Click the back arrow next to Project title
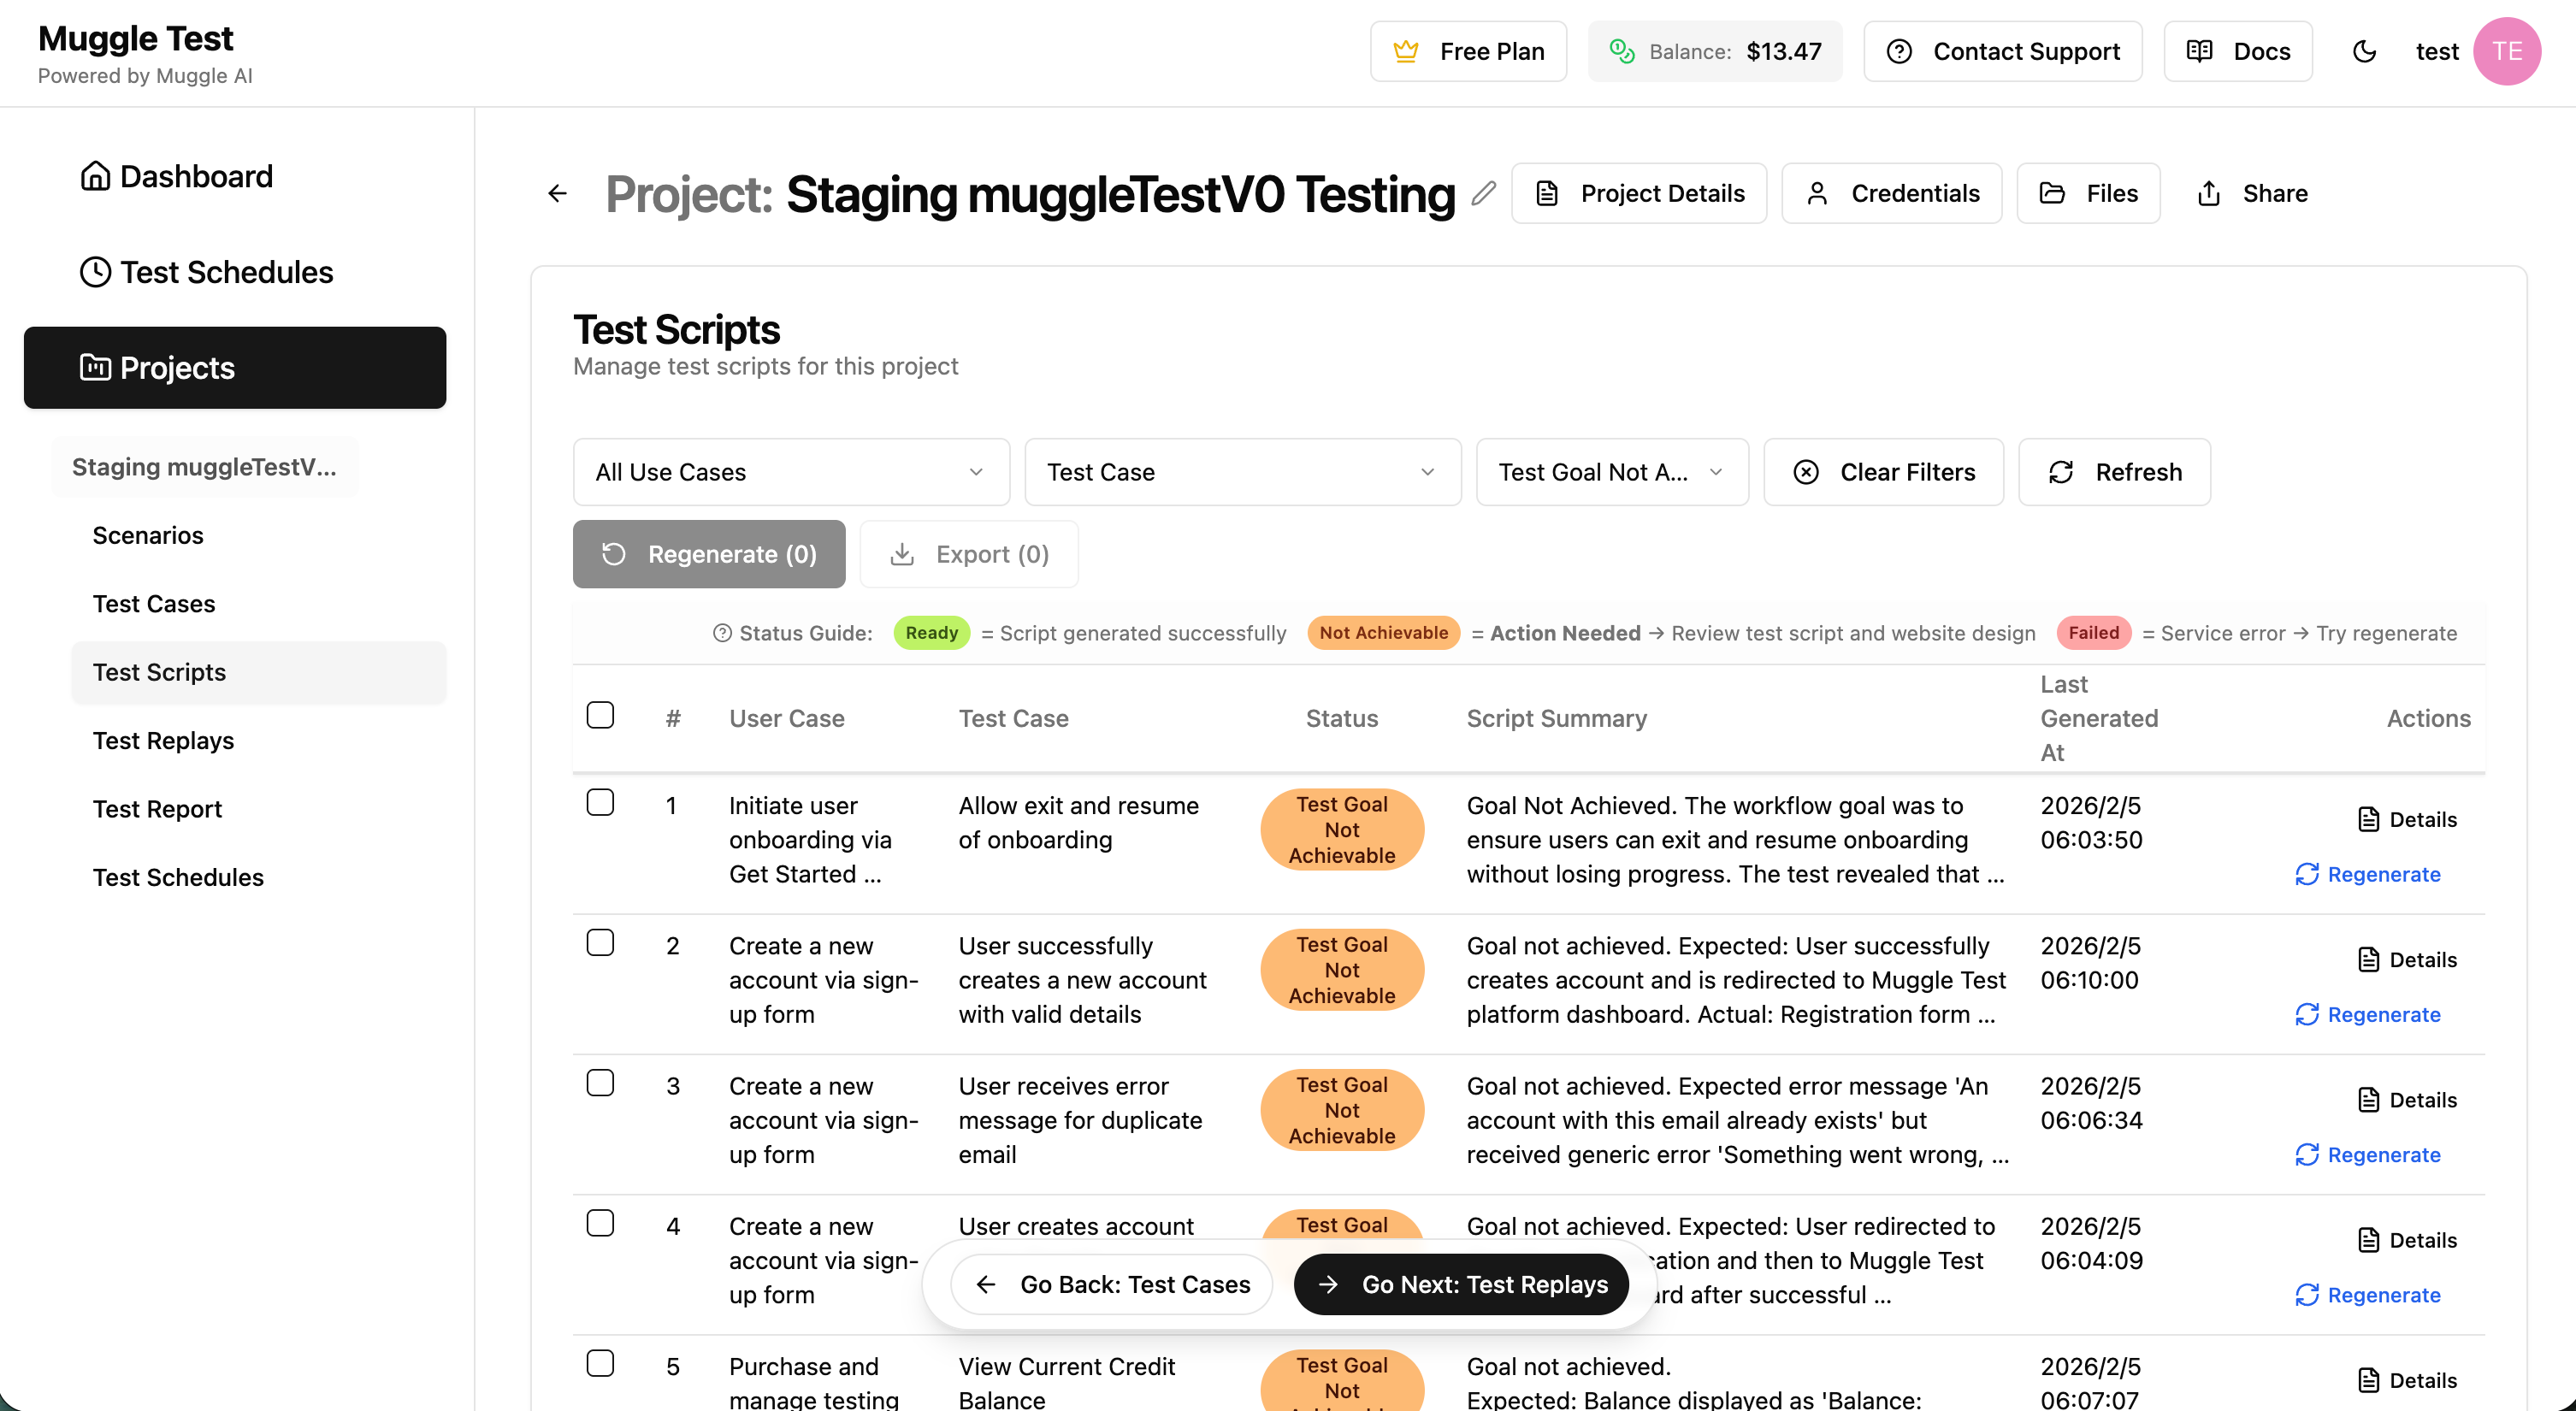The image size is (2576, 1411). tap(558, 193)
